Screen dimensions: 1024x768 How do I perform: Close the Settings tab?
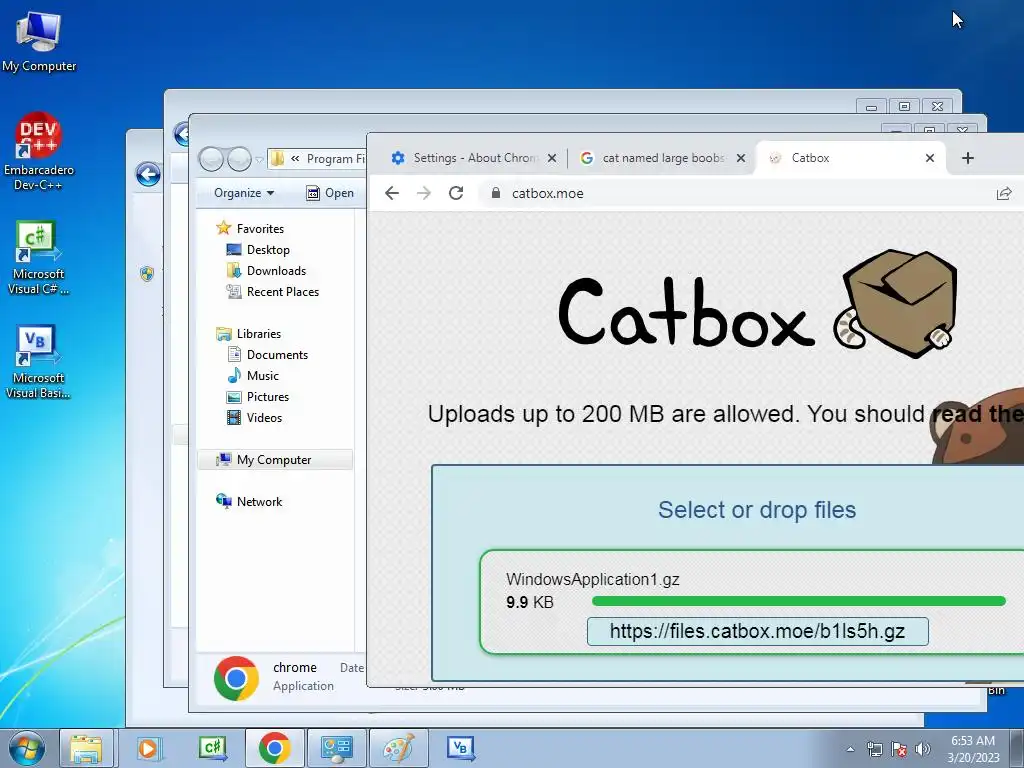[x=552, y=158]
